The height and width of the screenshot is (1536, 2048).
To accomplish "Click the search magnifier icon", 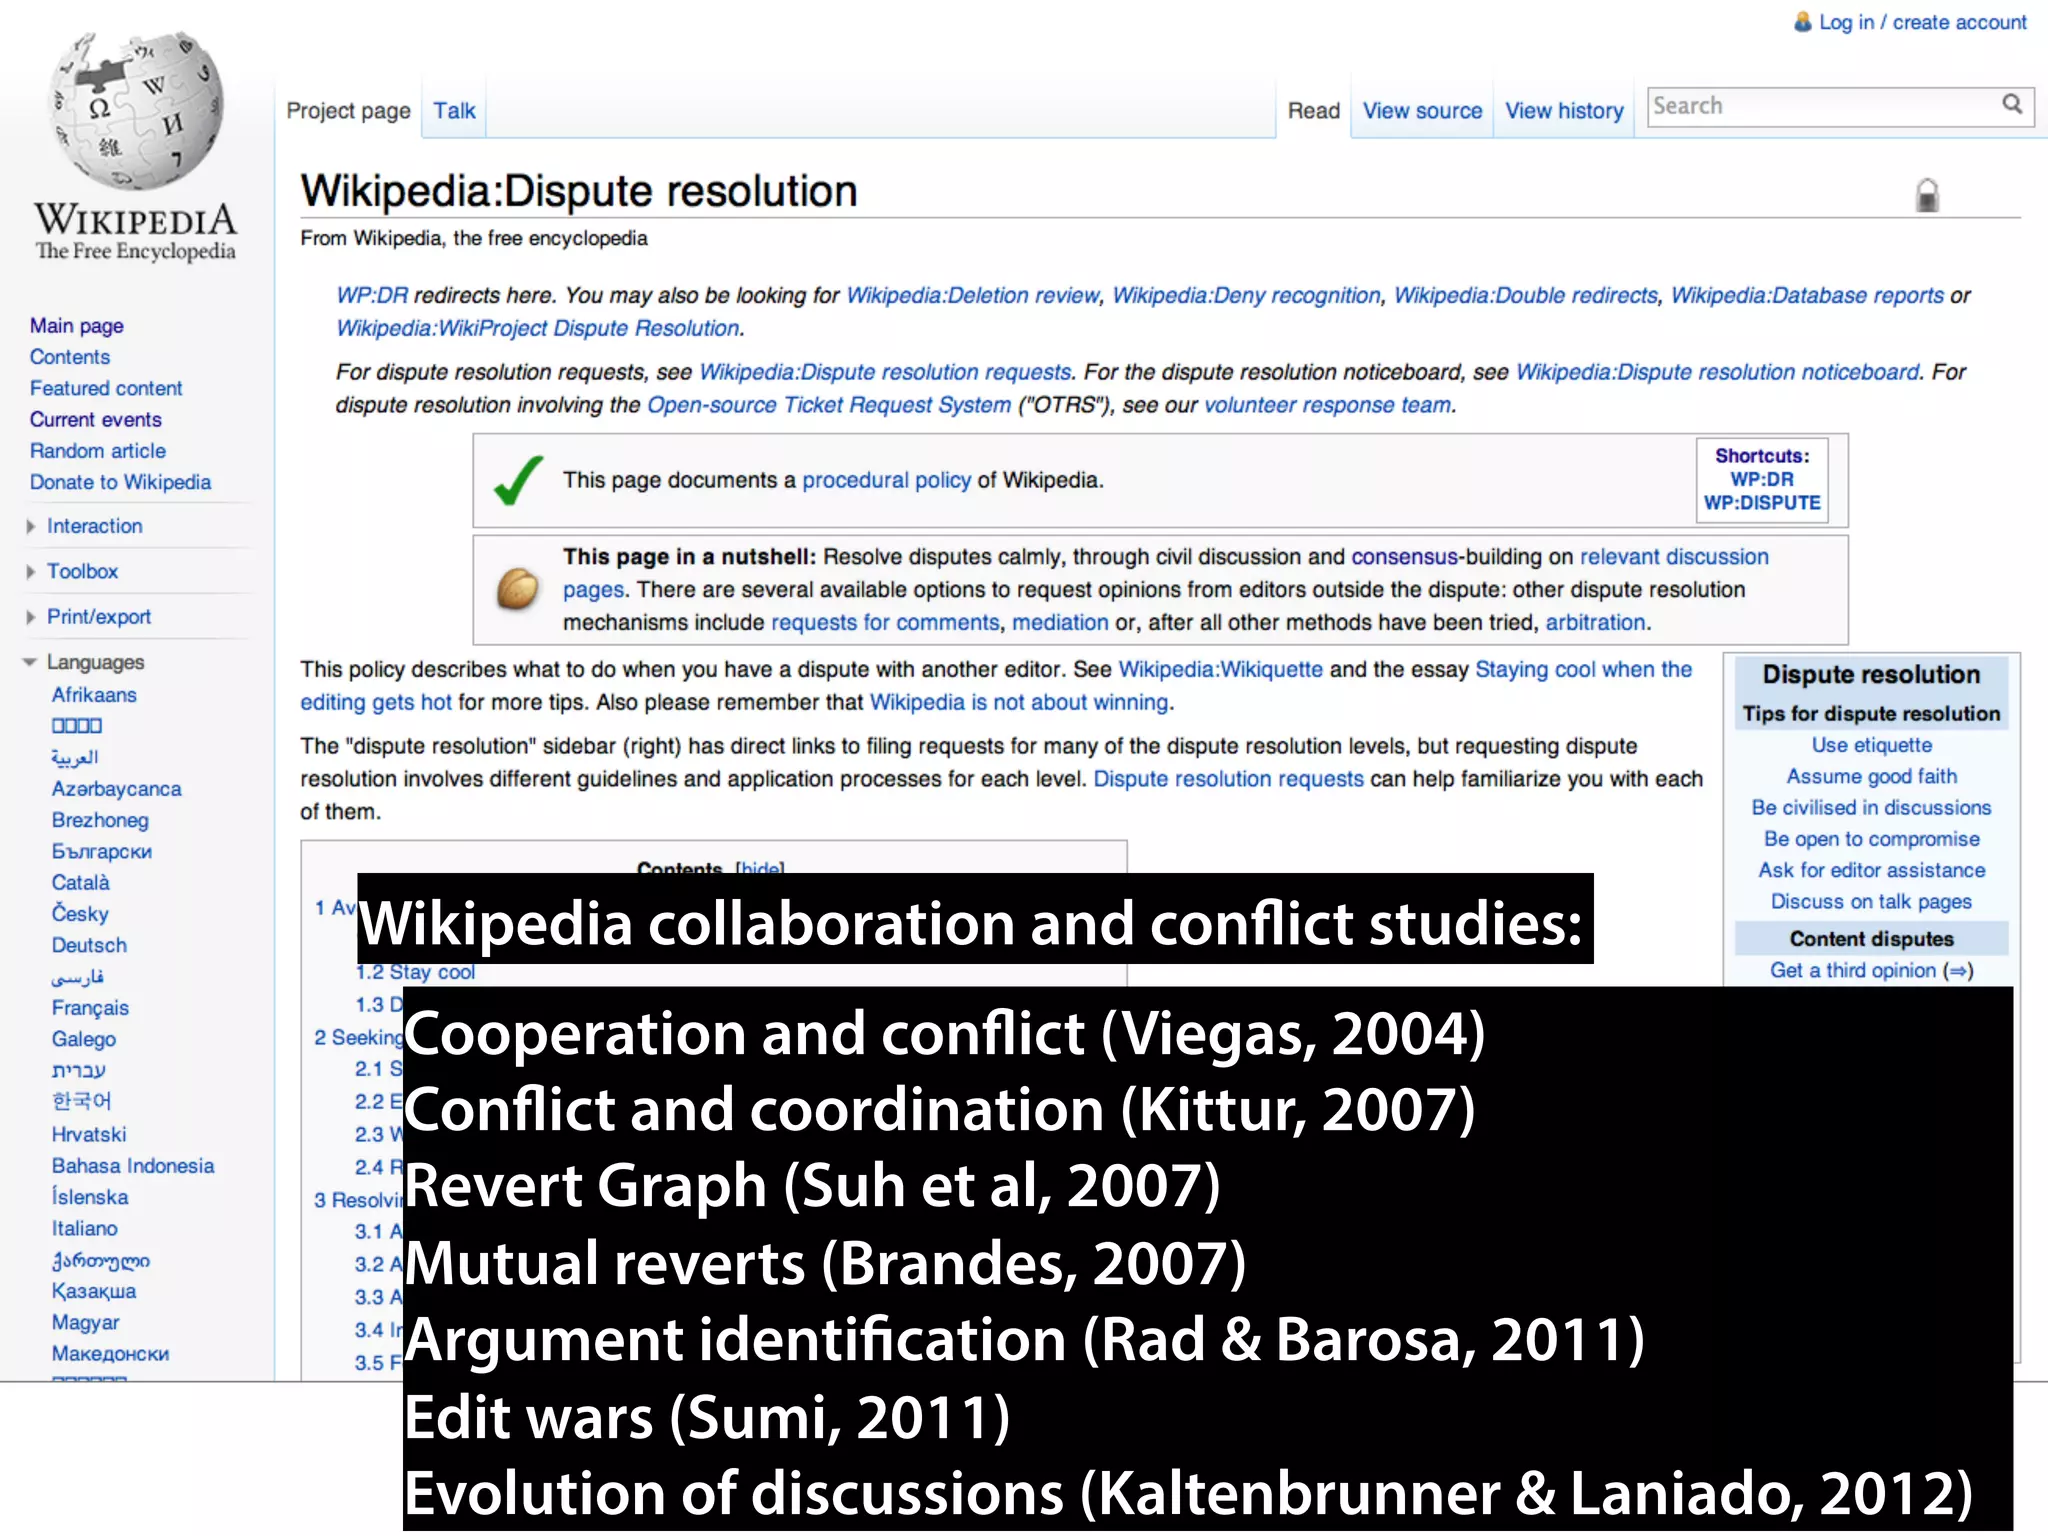I will (2012, 104).
